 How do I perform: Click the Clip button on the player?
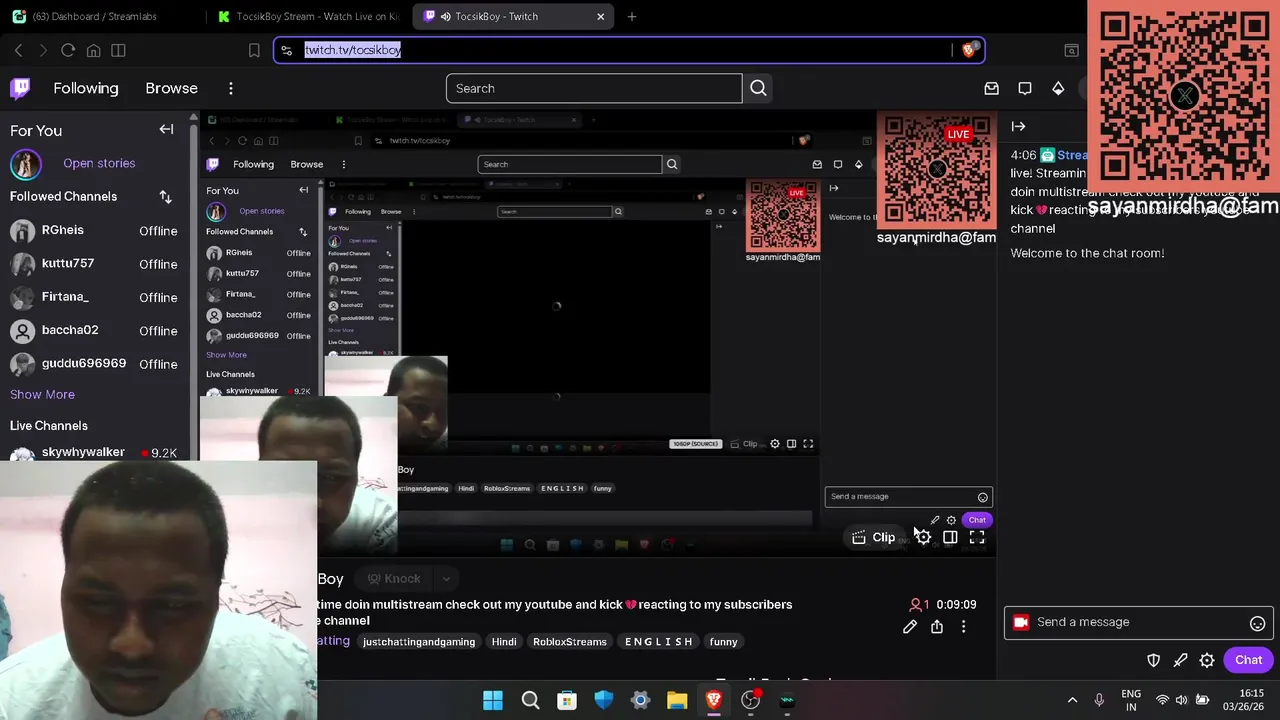tap(873, 537)
